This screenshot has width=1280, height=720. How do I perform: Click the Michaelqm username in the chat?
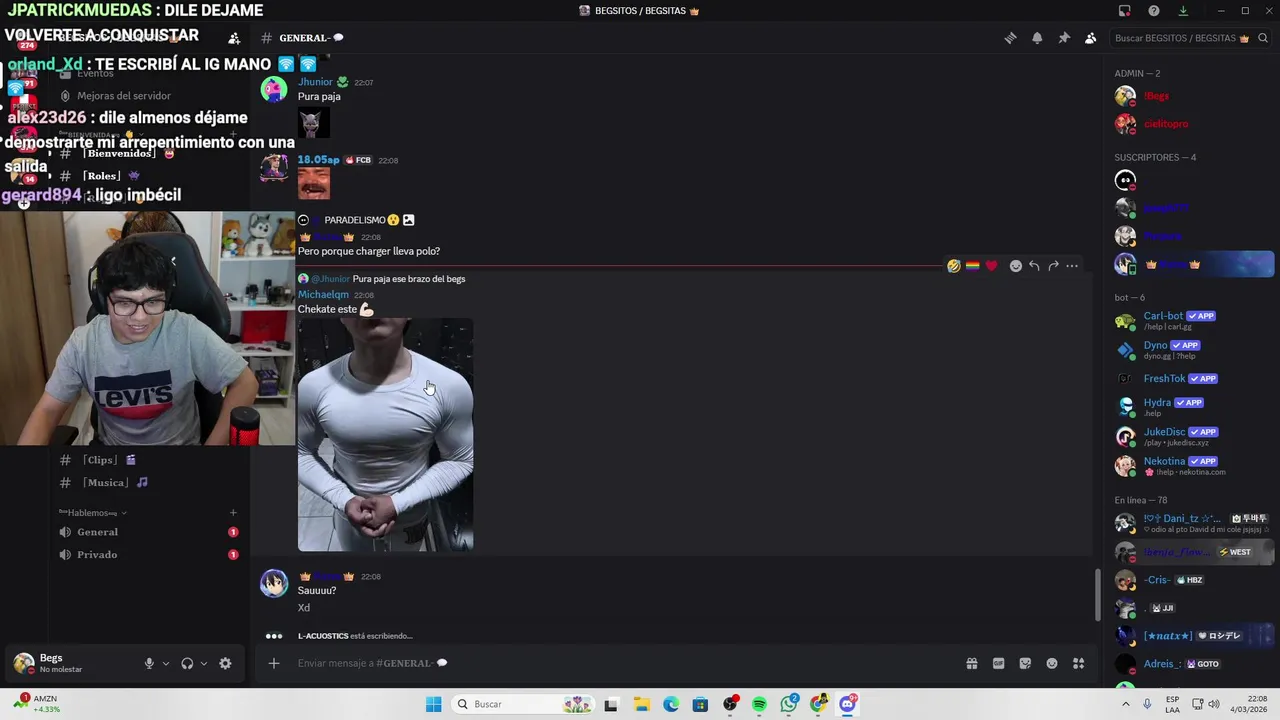tap(323, 295)
